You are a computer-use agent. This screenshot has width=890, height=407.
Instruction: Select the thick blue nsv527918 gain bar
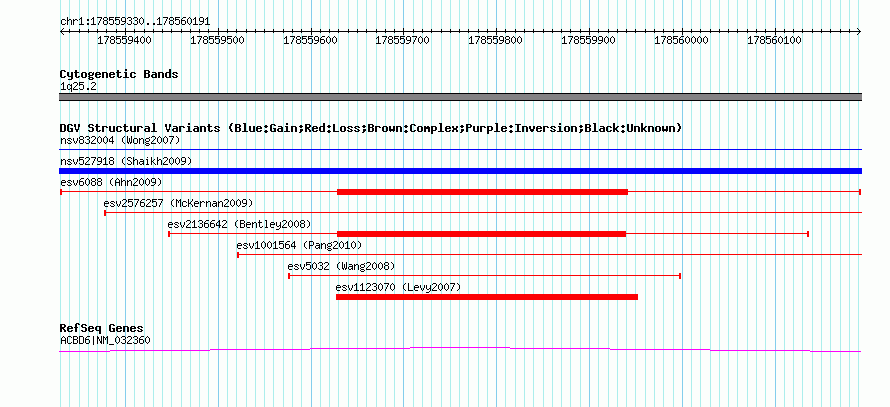[x=460, y=171]
